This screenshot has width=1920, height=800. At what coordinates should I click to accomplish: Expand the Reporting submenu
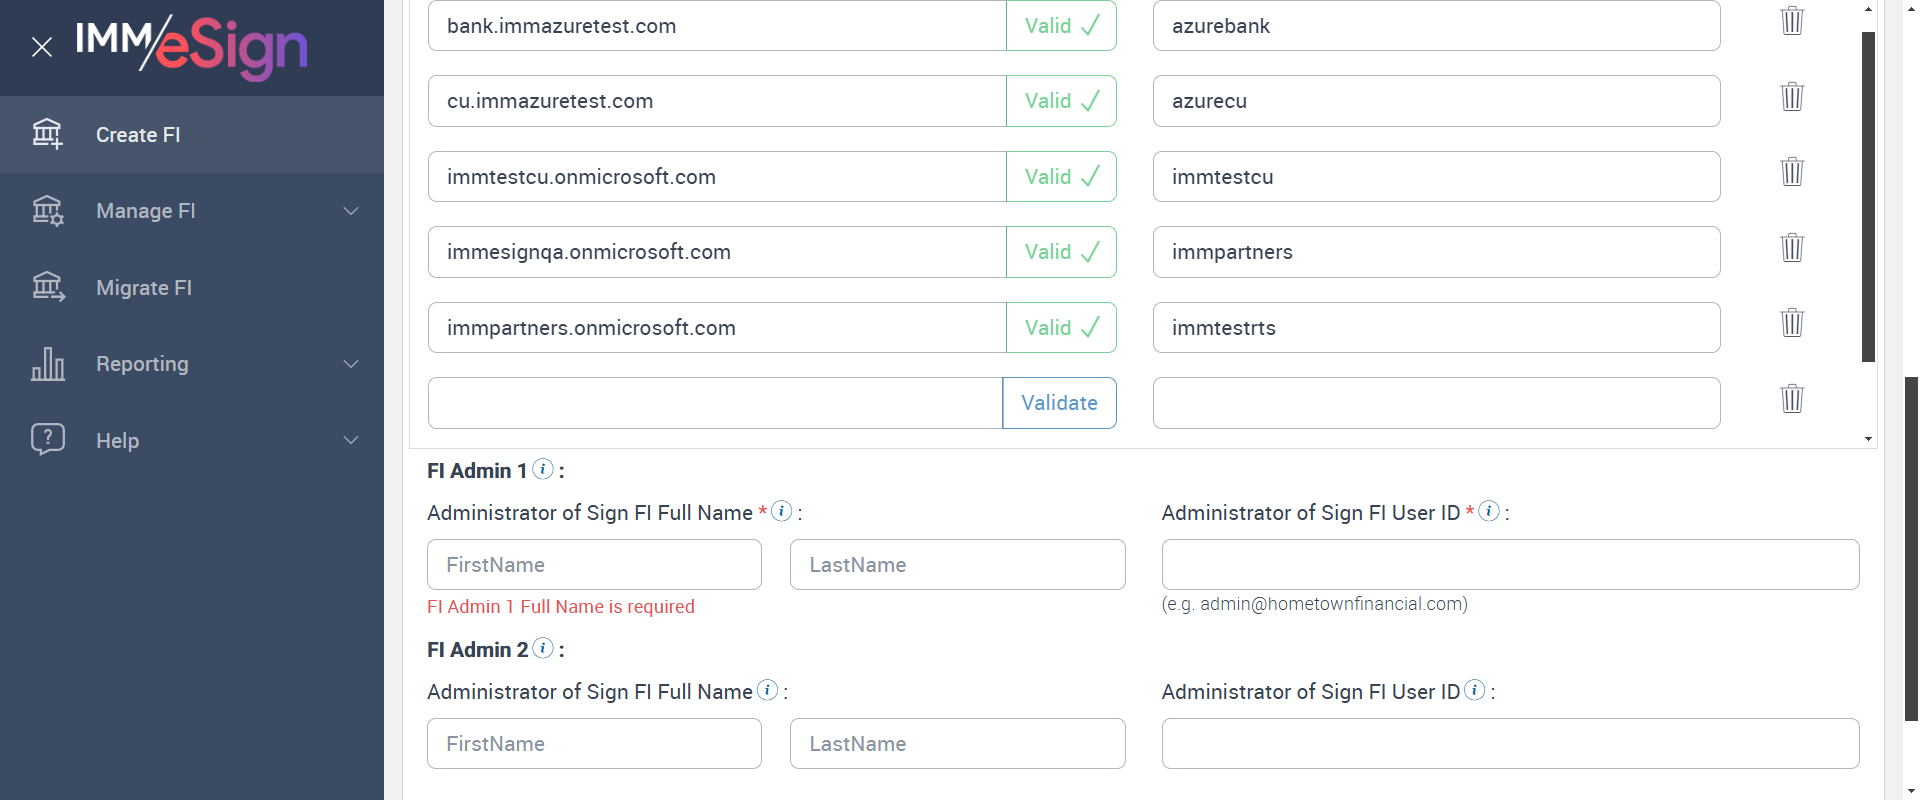point(350,364)
